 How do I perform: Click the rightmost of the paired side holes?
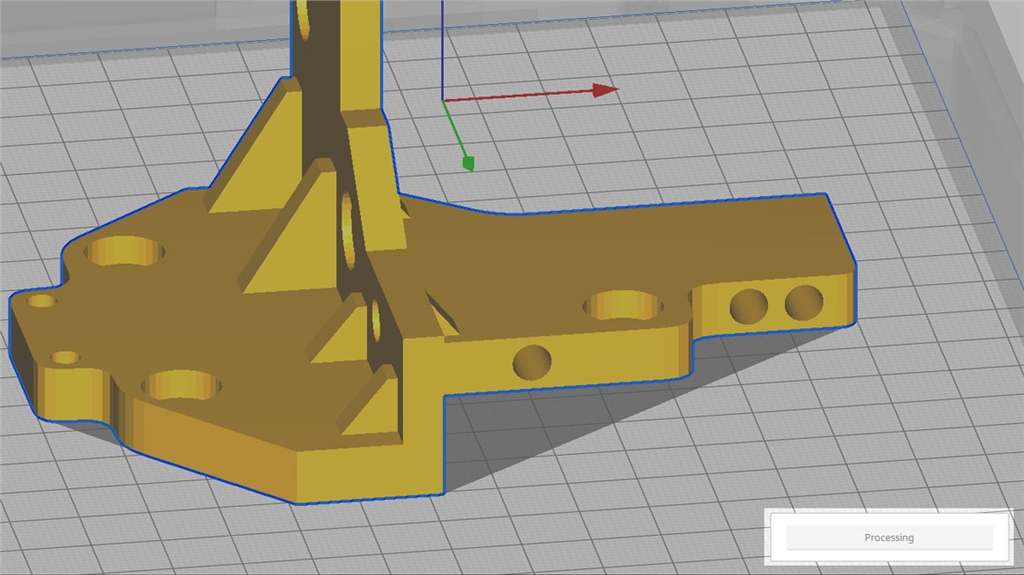point(803,301)
